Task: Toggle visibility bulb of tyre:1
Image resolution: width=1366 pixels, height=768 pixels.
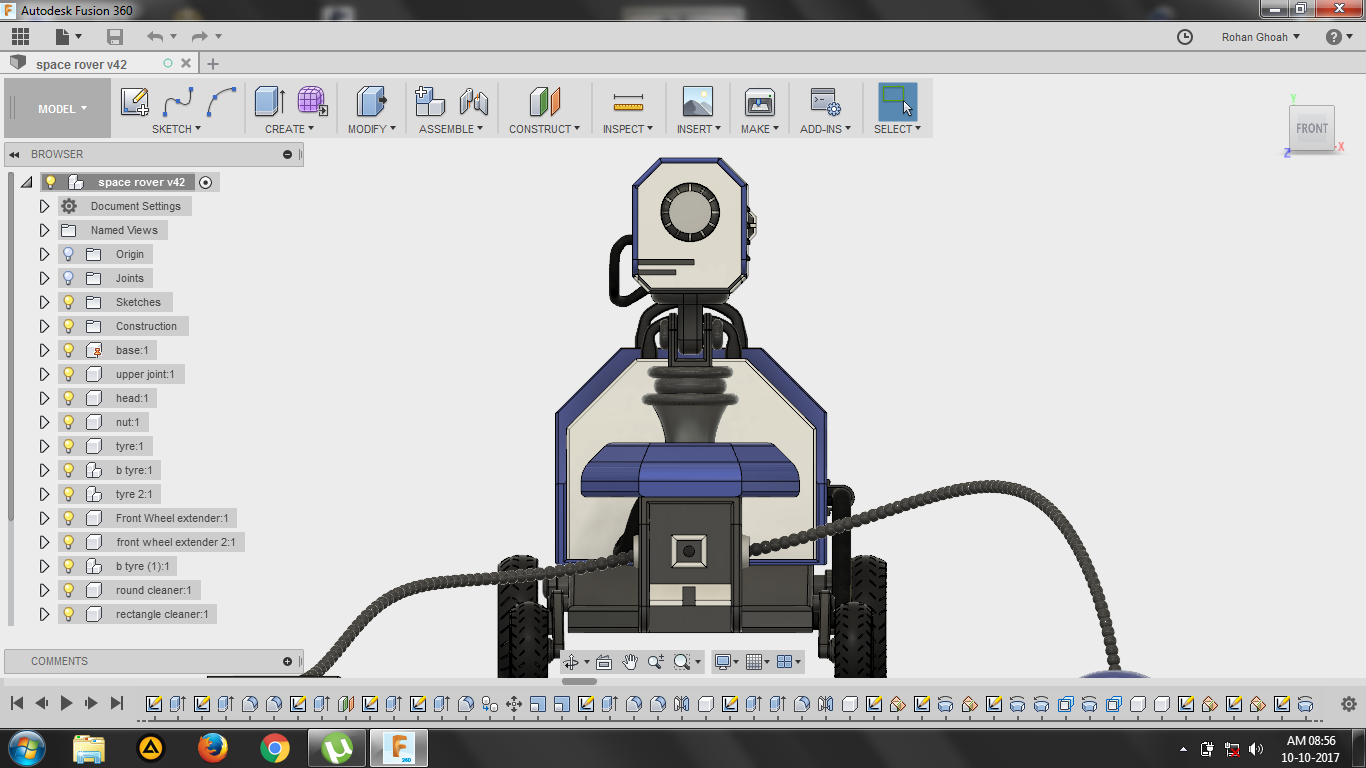Action: [68, 446]
